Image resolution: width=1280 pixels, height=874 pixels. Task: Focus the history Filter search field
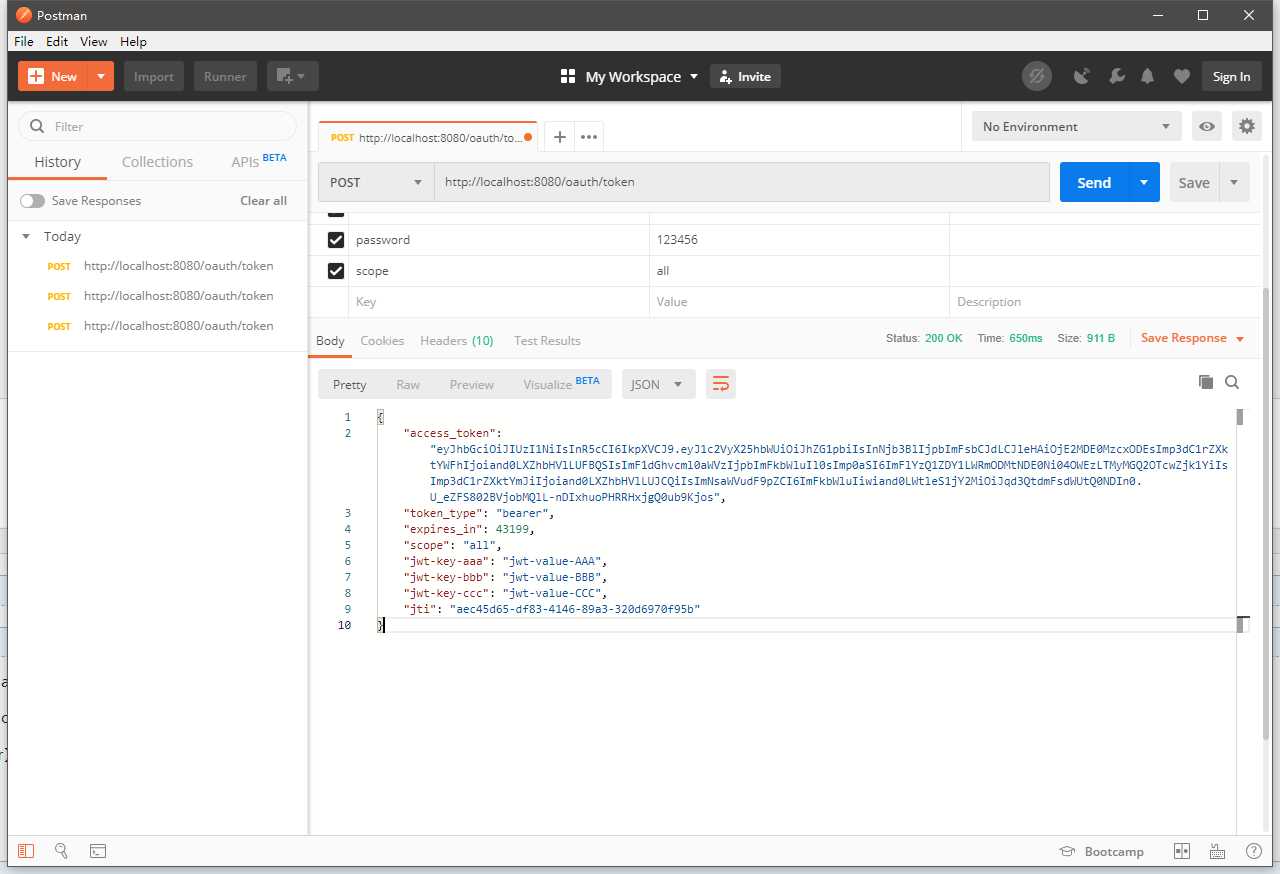point(158,126)
